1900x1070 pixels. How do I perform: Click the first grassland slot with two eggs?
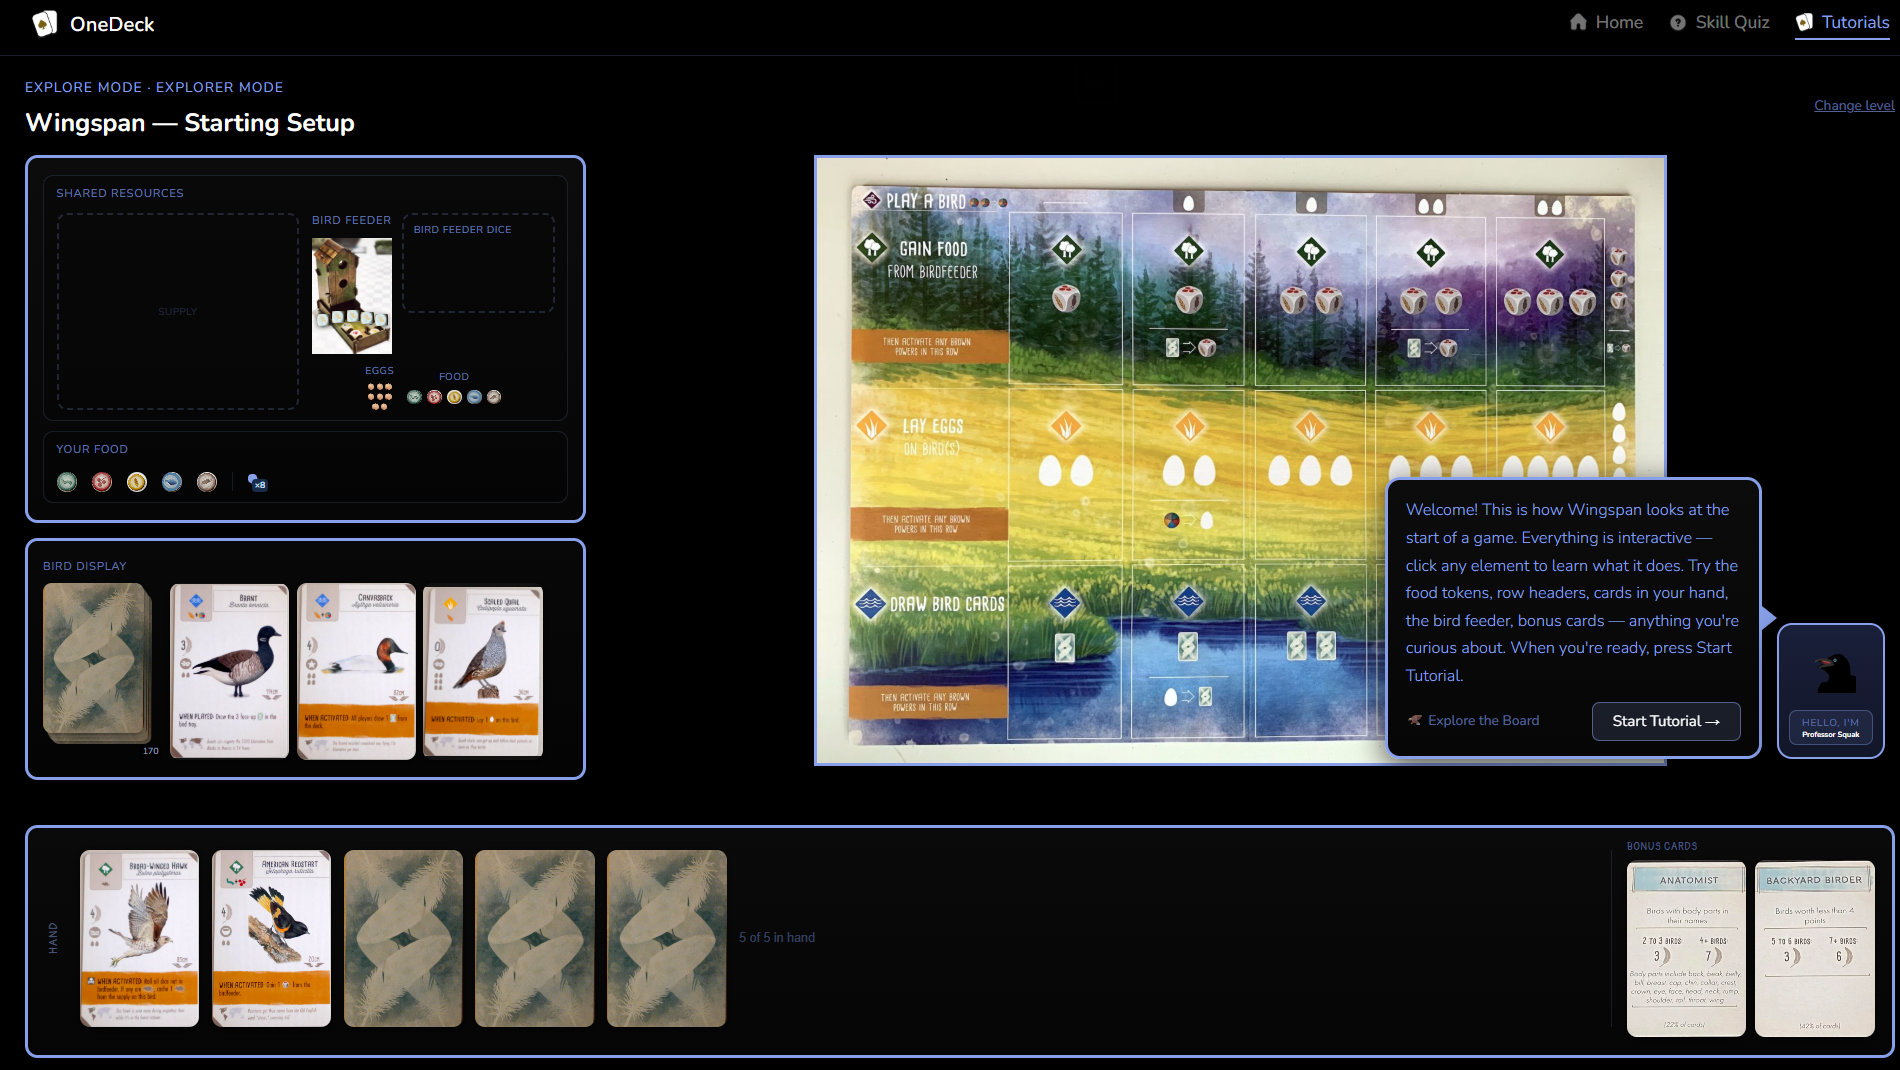[x=1066, y=474]
